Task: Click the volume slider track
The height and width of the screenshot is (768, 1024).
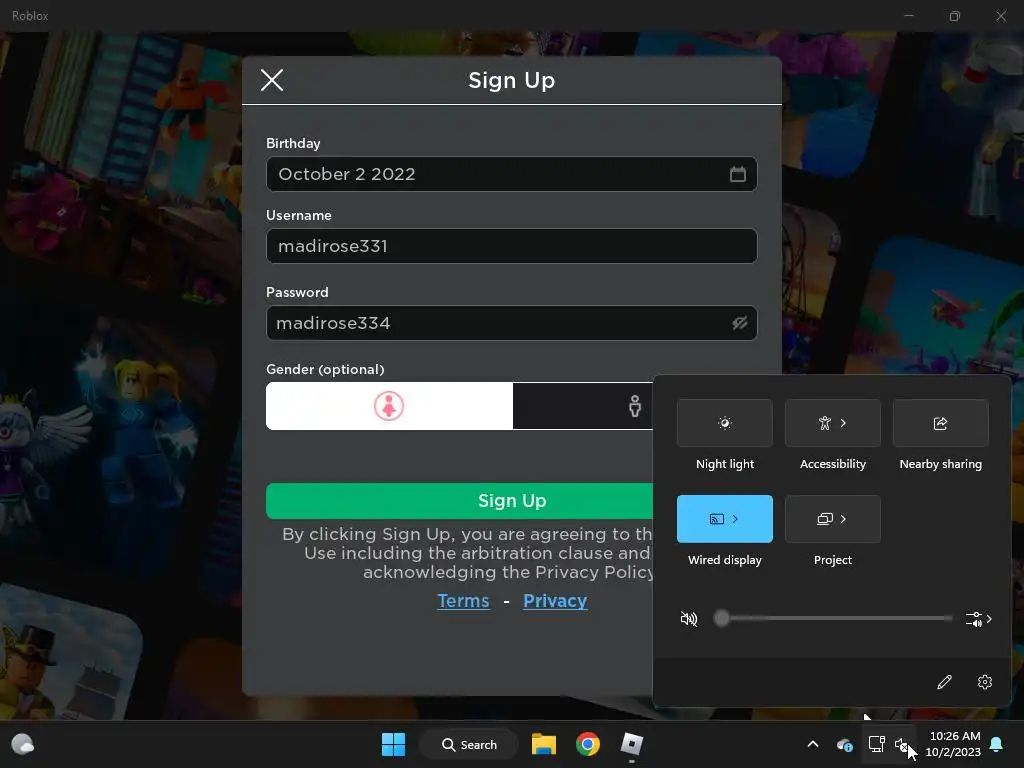Action: tap(833, 618)
